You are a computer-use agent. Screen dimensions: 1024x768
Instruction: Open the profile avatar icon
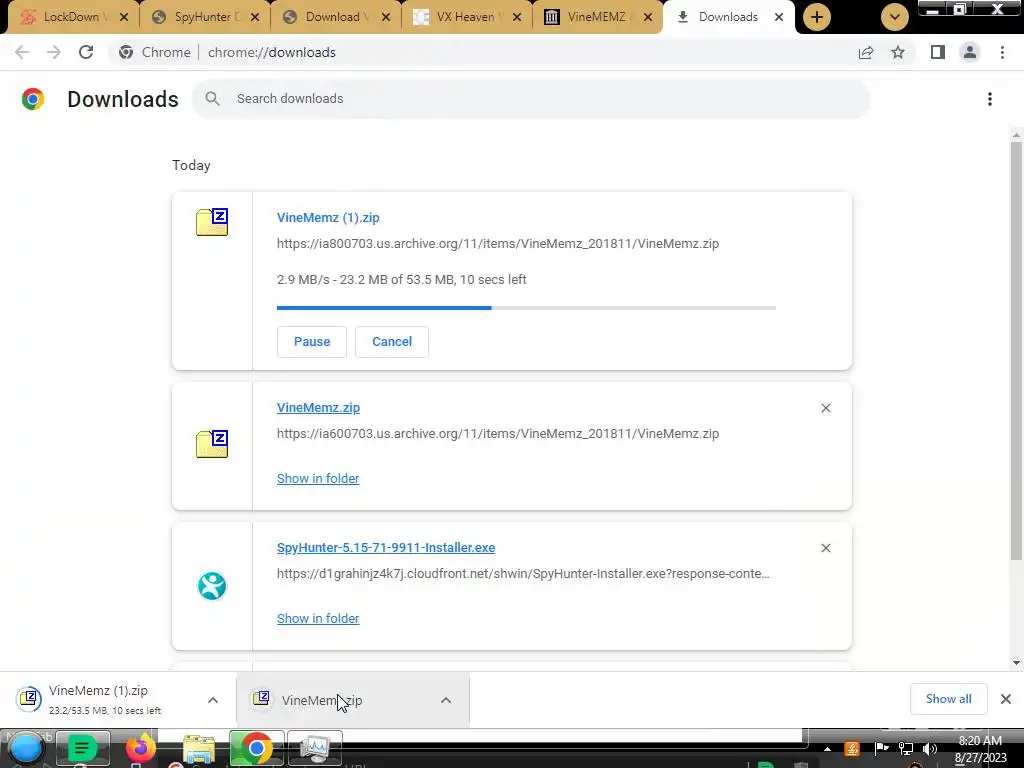click(x=970, y=52)
